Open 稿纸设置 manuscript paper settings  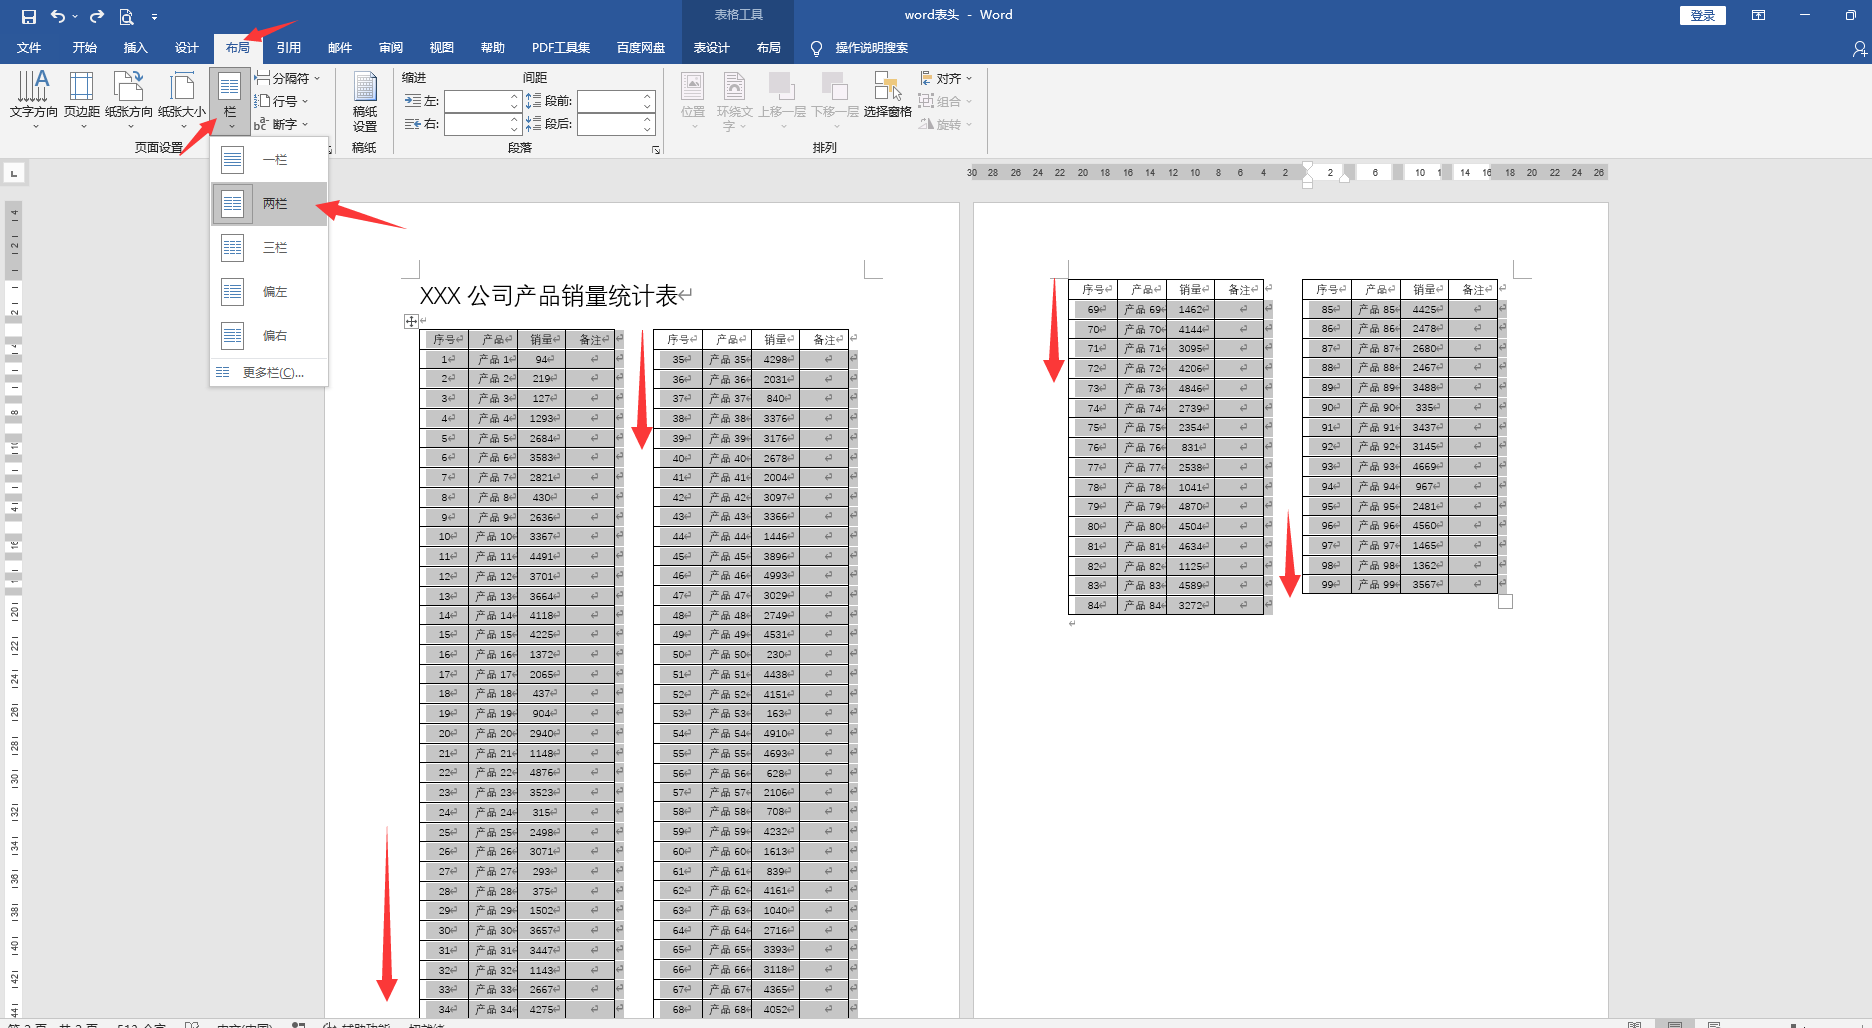tap(365, 102)
